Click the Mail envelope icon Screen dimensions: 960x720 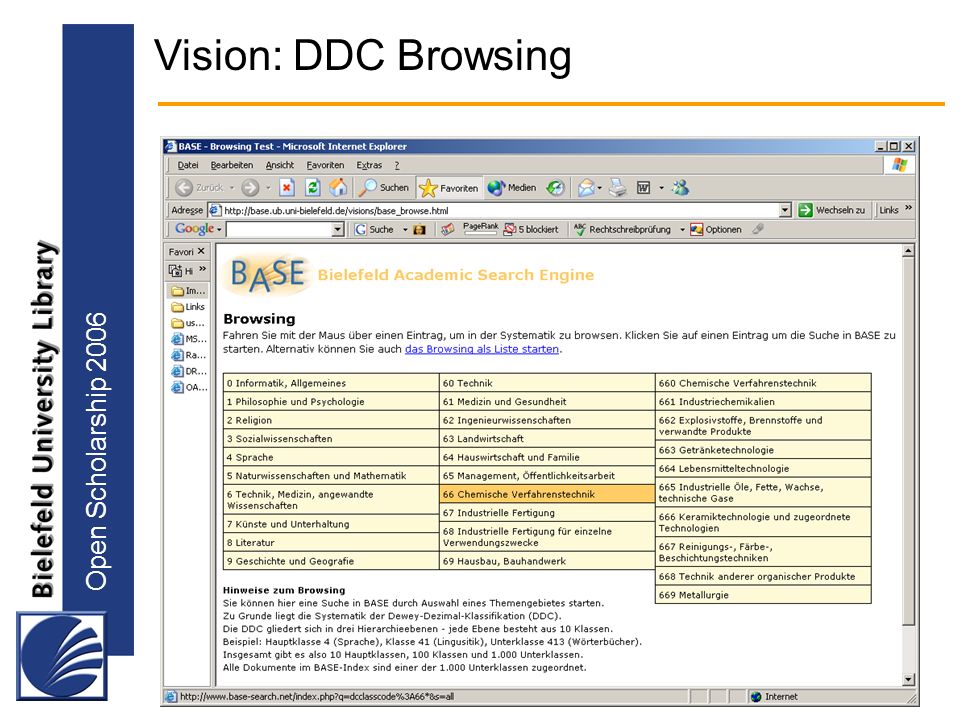587,188
